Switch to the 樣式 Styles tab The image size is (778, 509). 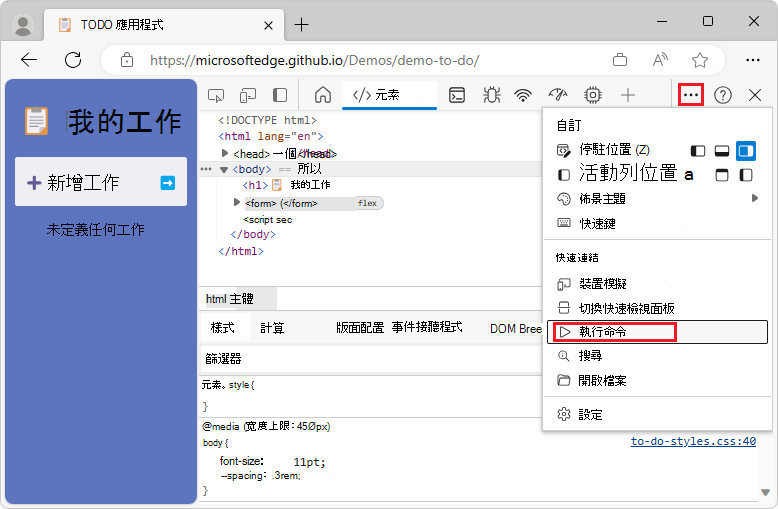point(222,328)
